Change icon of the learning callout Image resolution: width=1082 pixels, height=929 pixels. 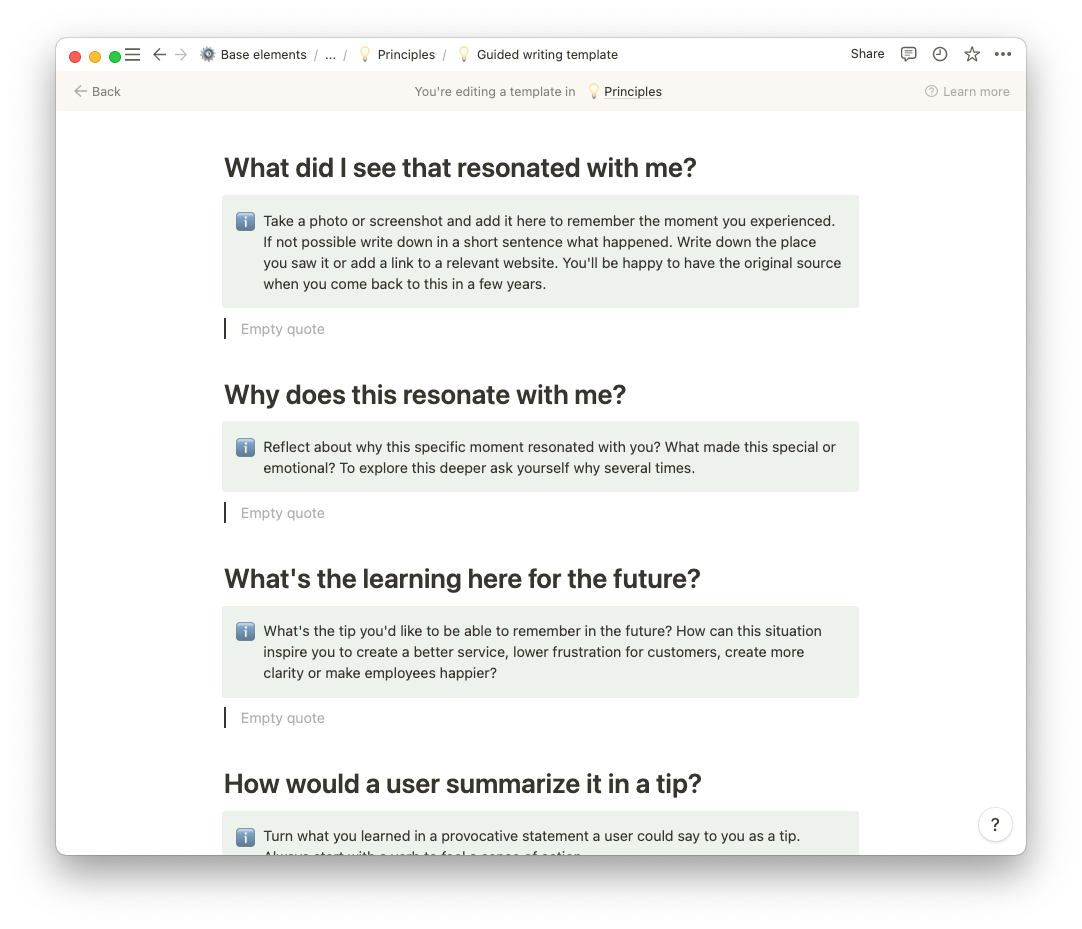click(x=245, y=632)
